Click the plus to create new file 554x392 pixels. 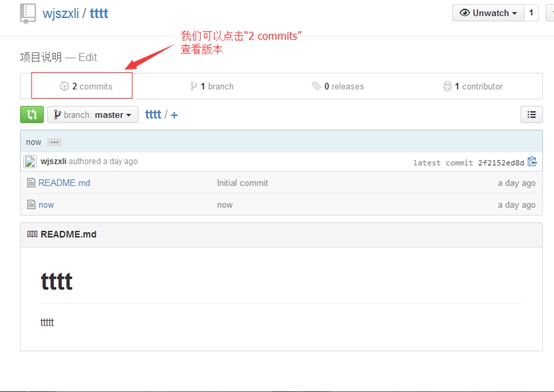[174, 115]
